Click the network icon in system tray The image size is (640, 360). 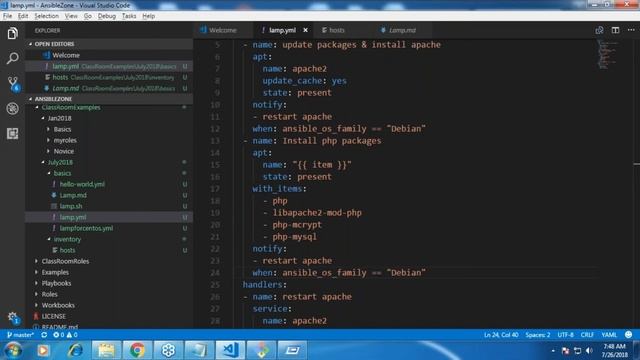click(577, 351)
